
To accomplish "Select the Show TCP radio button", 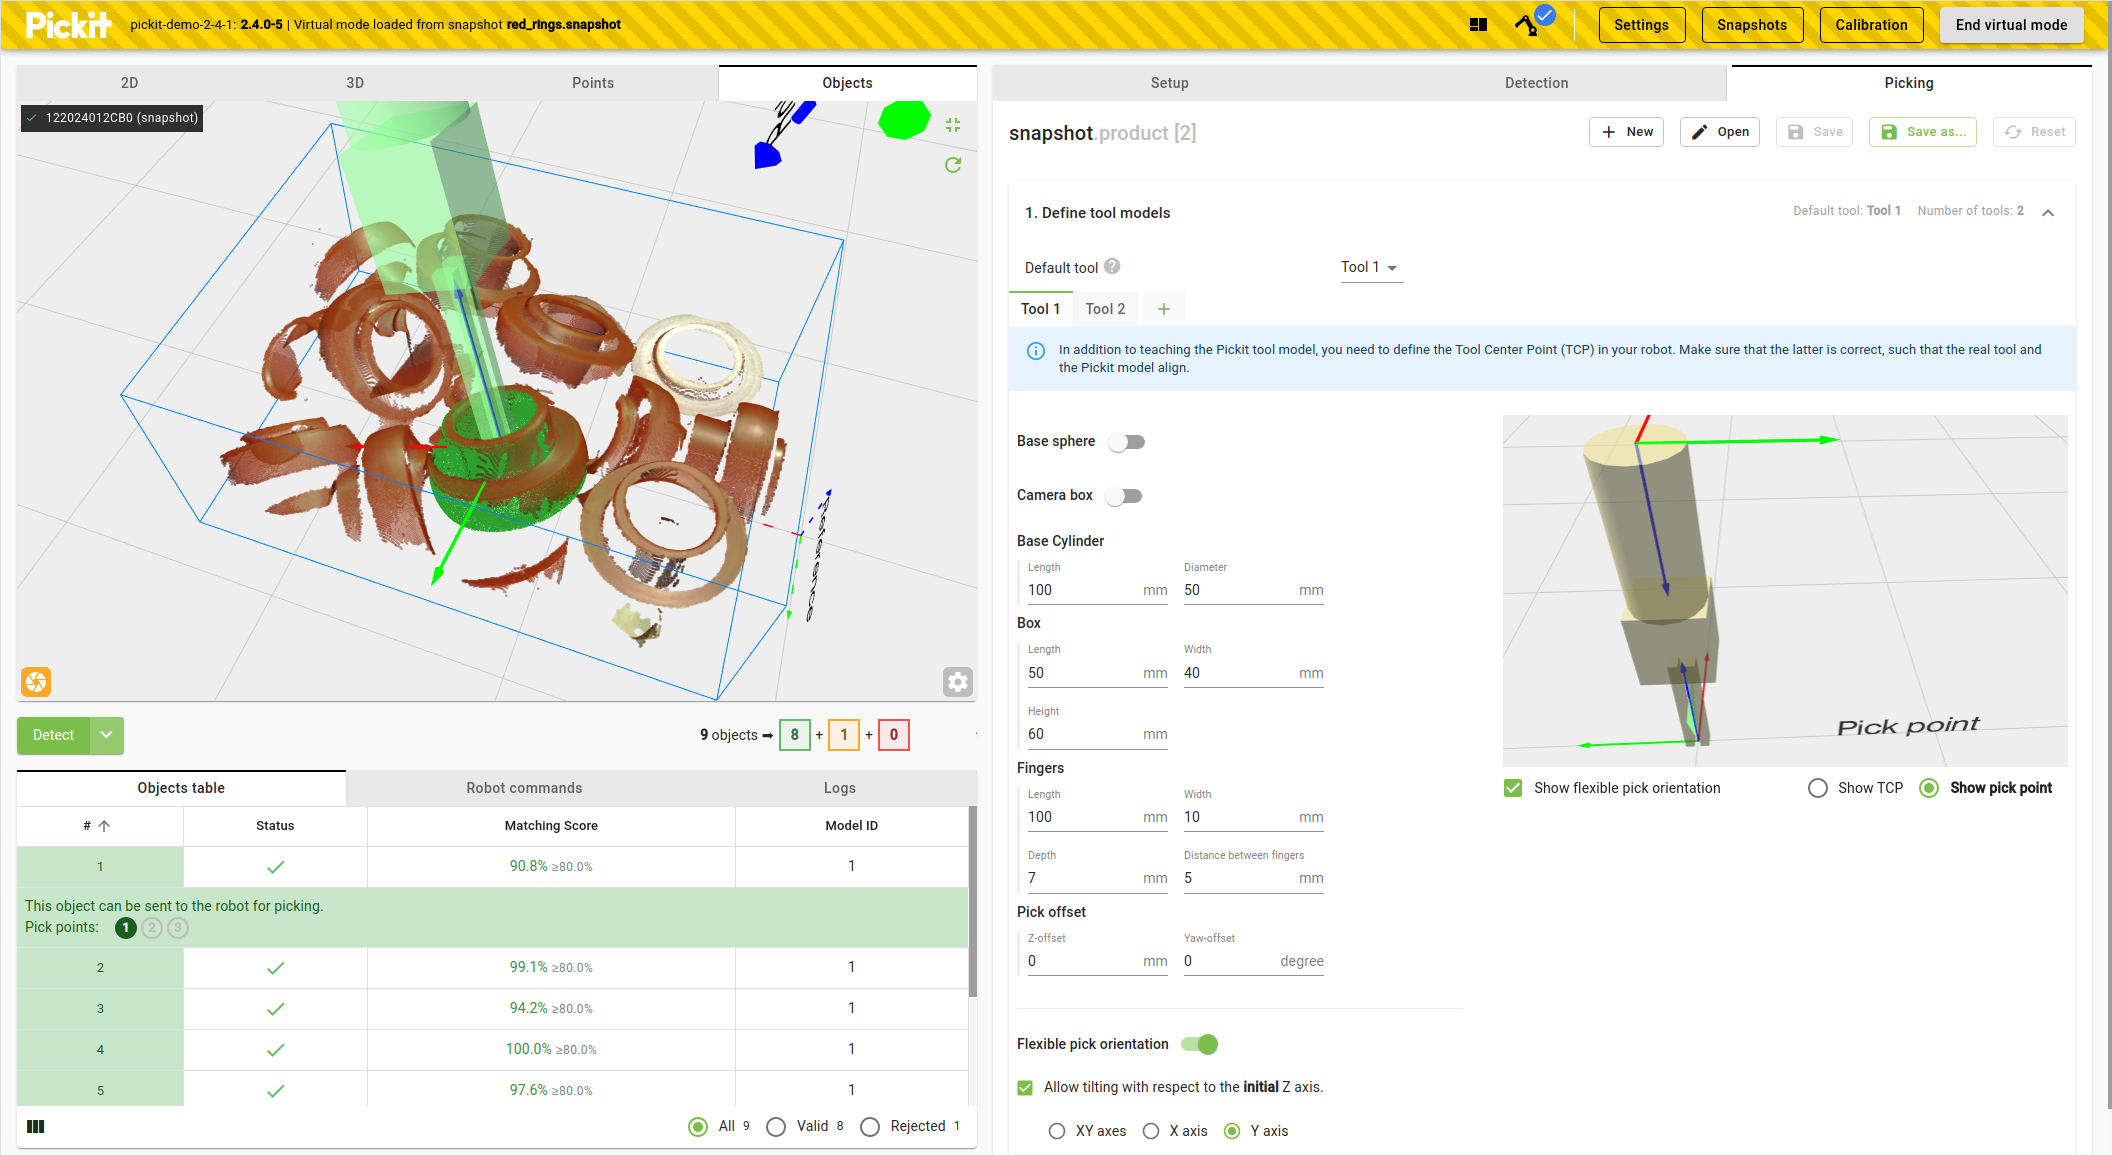I will point(1818,788).
